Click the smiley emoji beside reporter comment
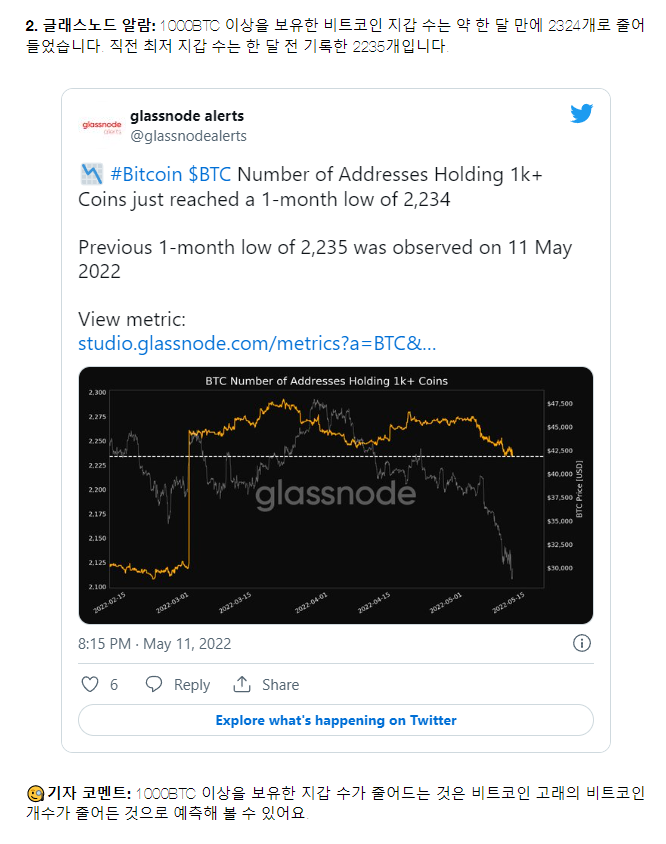666x844 pixels. pyautogui.click(x=36, y=793)
